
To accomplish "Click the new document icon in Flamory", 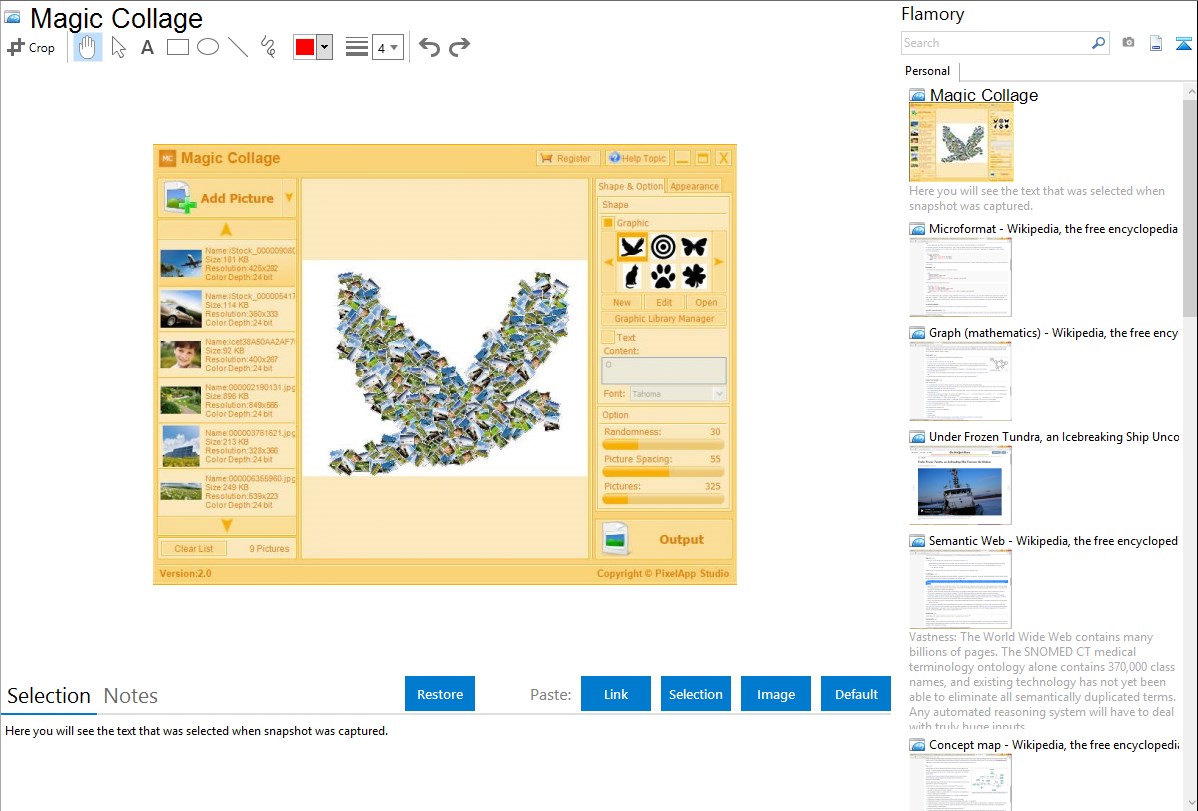I will click(1156, 43).
